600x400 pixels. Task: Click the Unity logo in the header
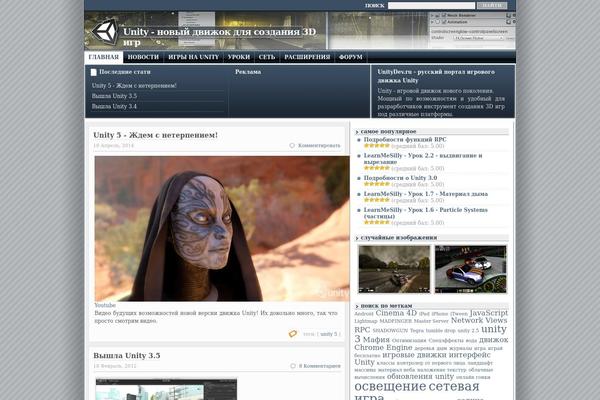tap(105, 32)
